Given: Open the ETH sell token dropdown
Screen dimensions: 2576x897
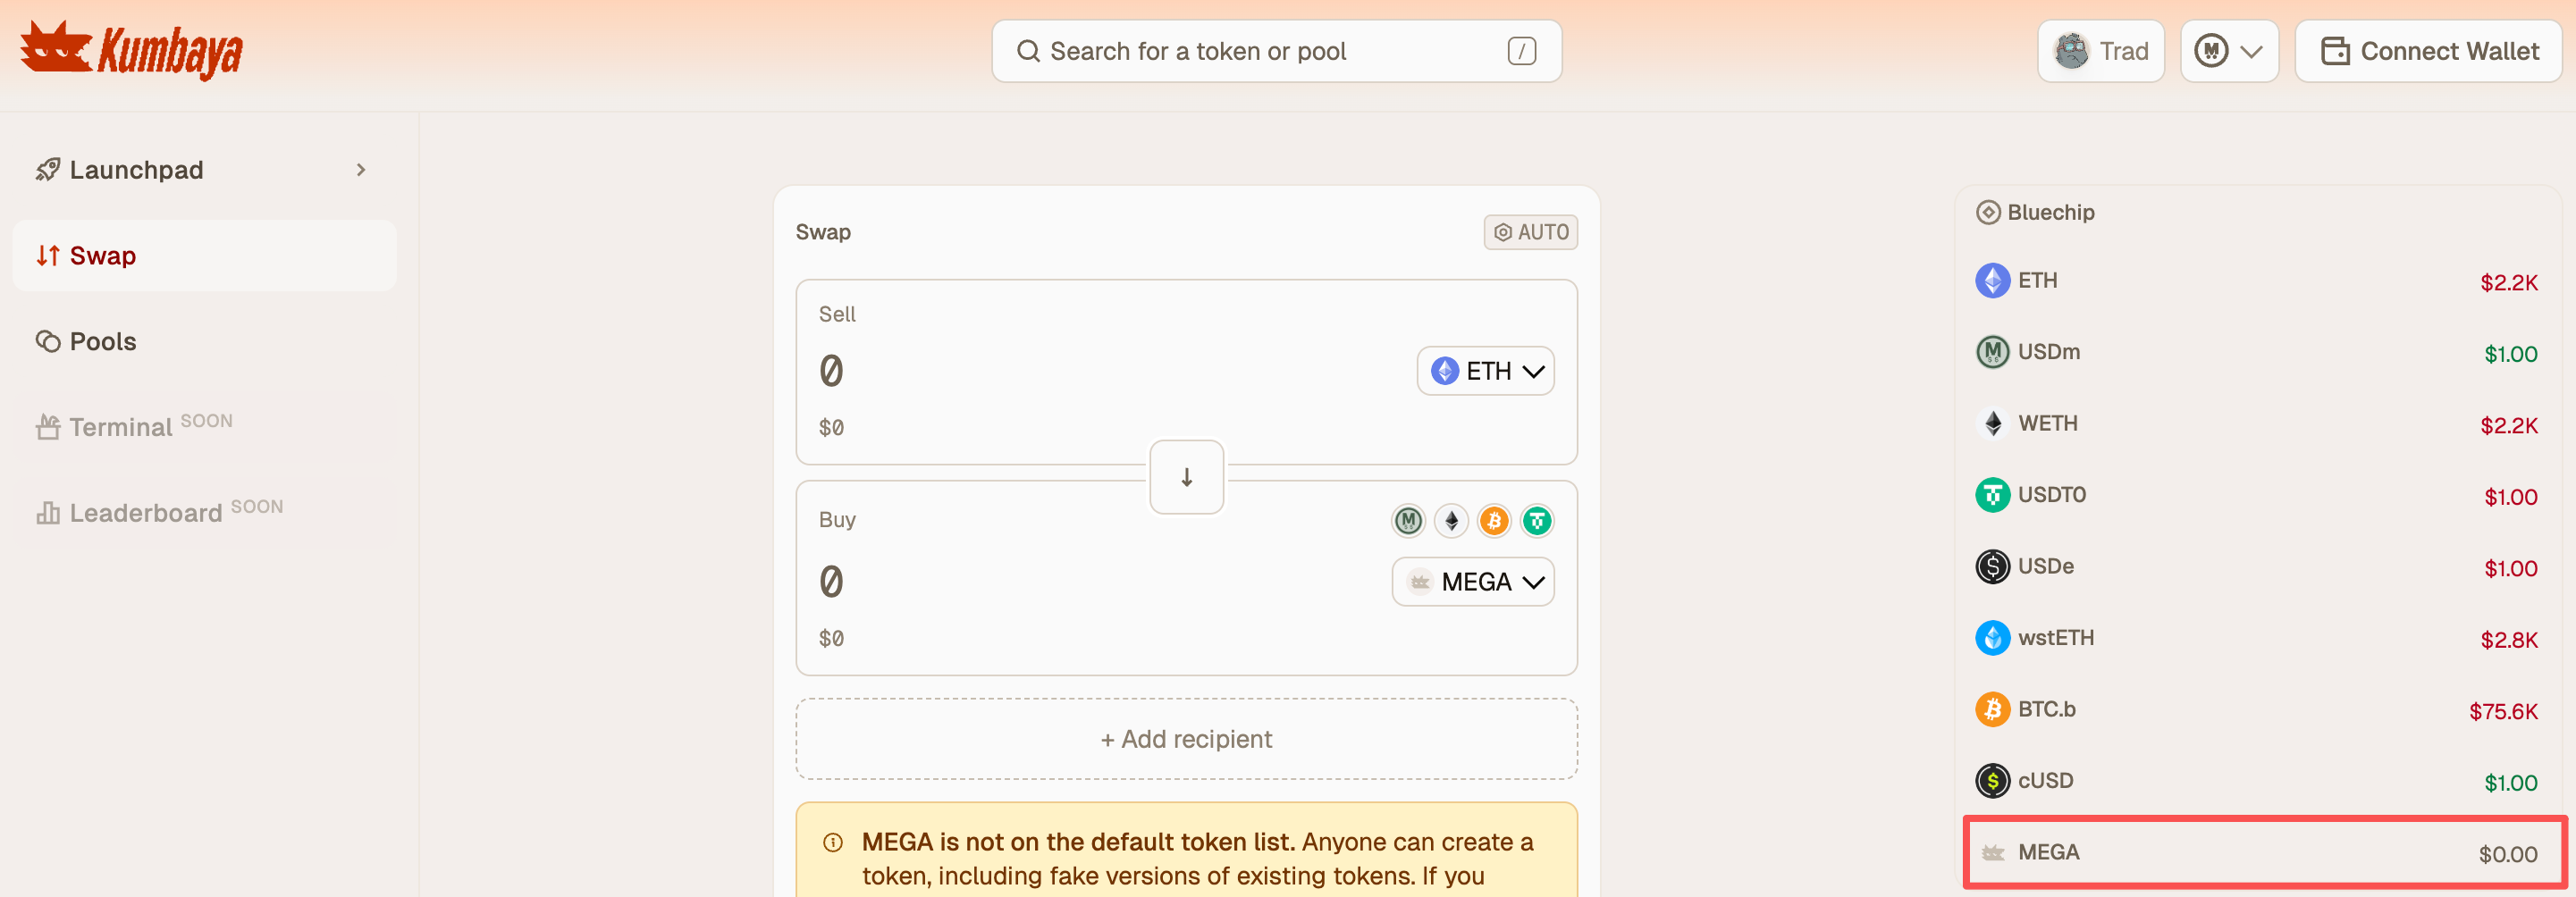Looking at the screenshot, I should (x=1485, y=371).
